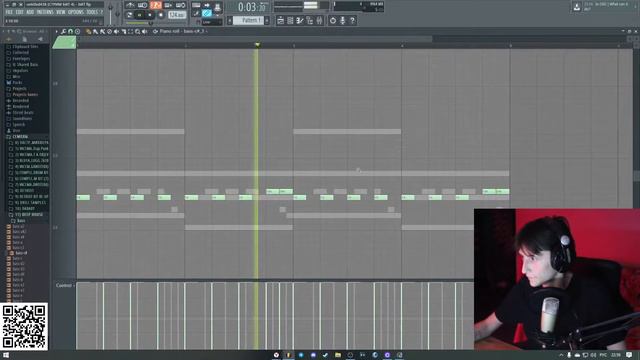Open the piano roll wrench tools menu
Image resolution: width=640 pixels, height=360 pixels.
click(63, 31)
